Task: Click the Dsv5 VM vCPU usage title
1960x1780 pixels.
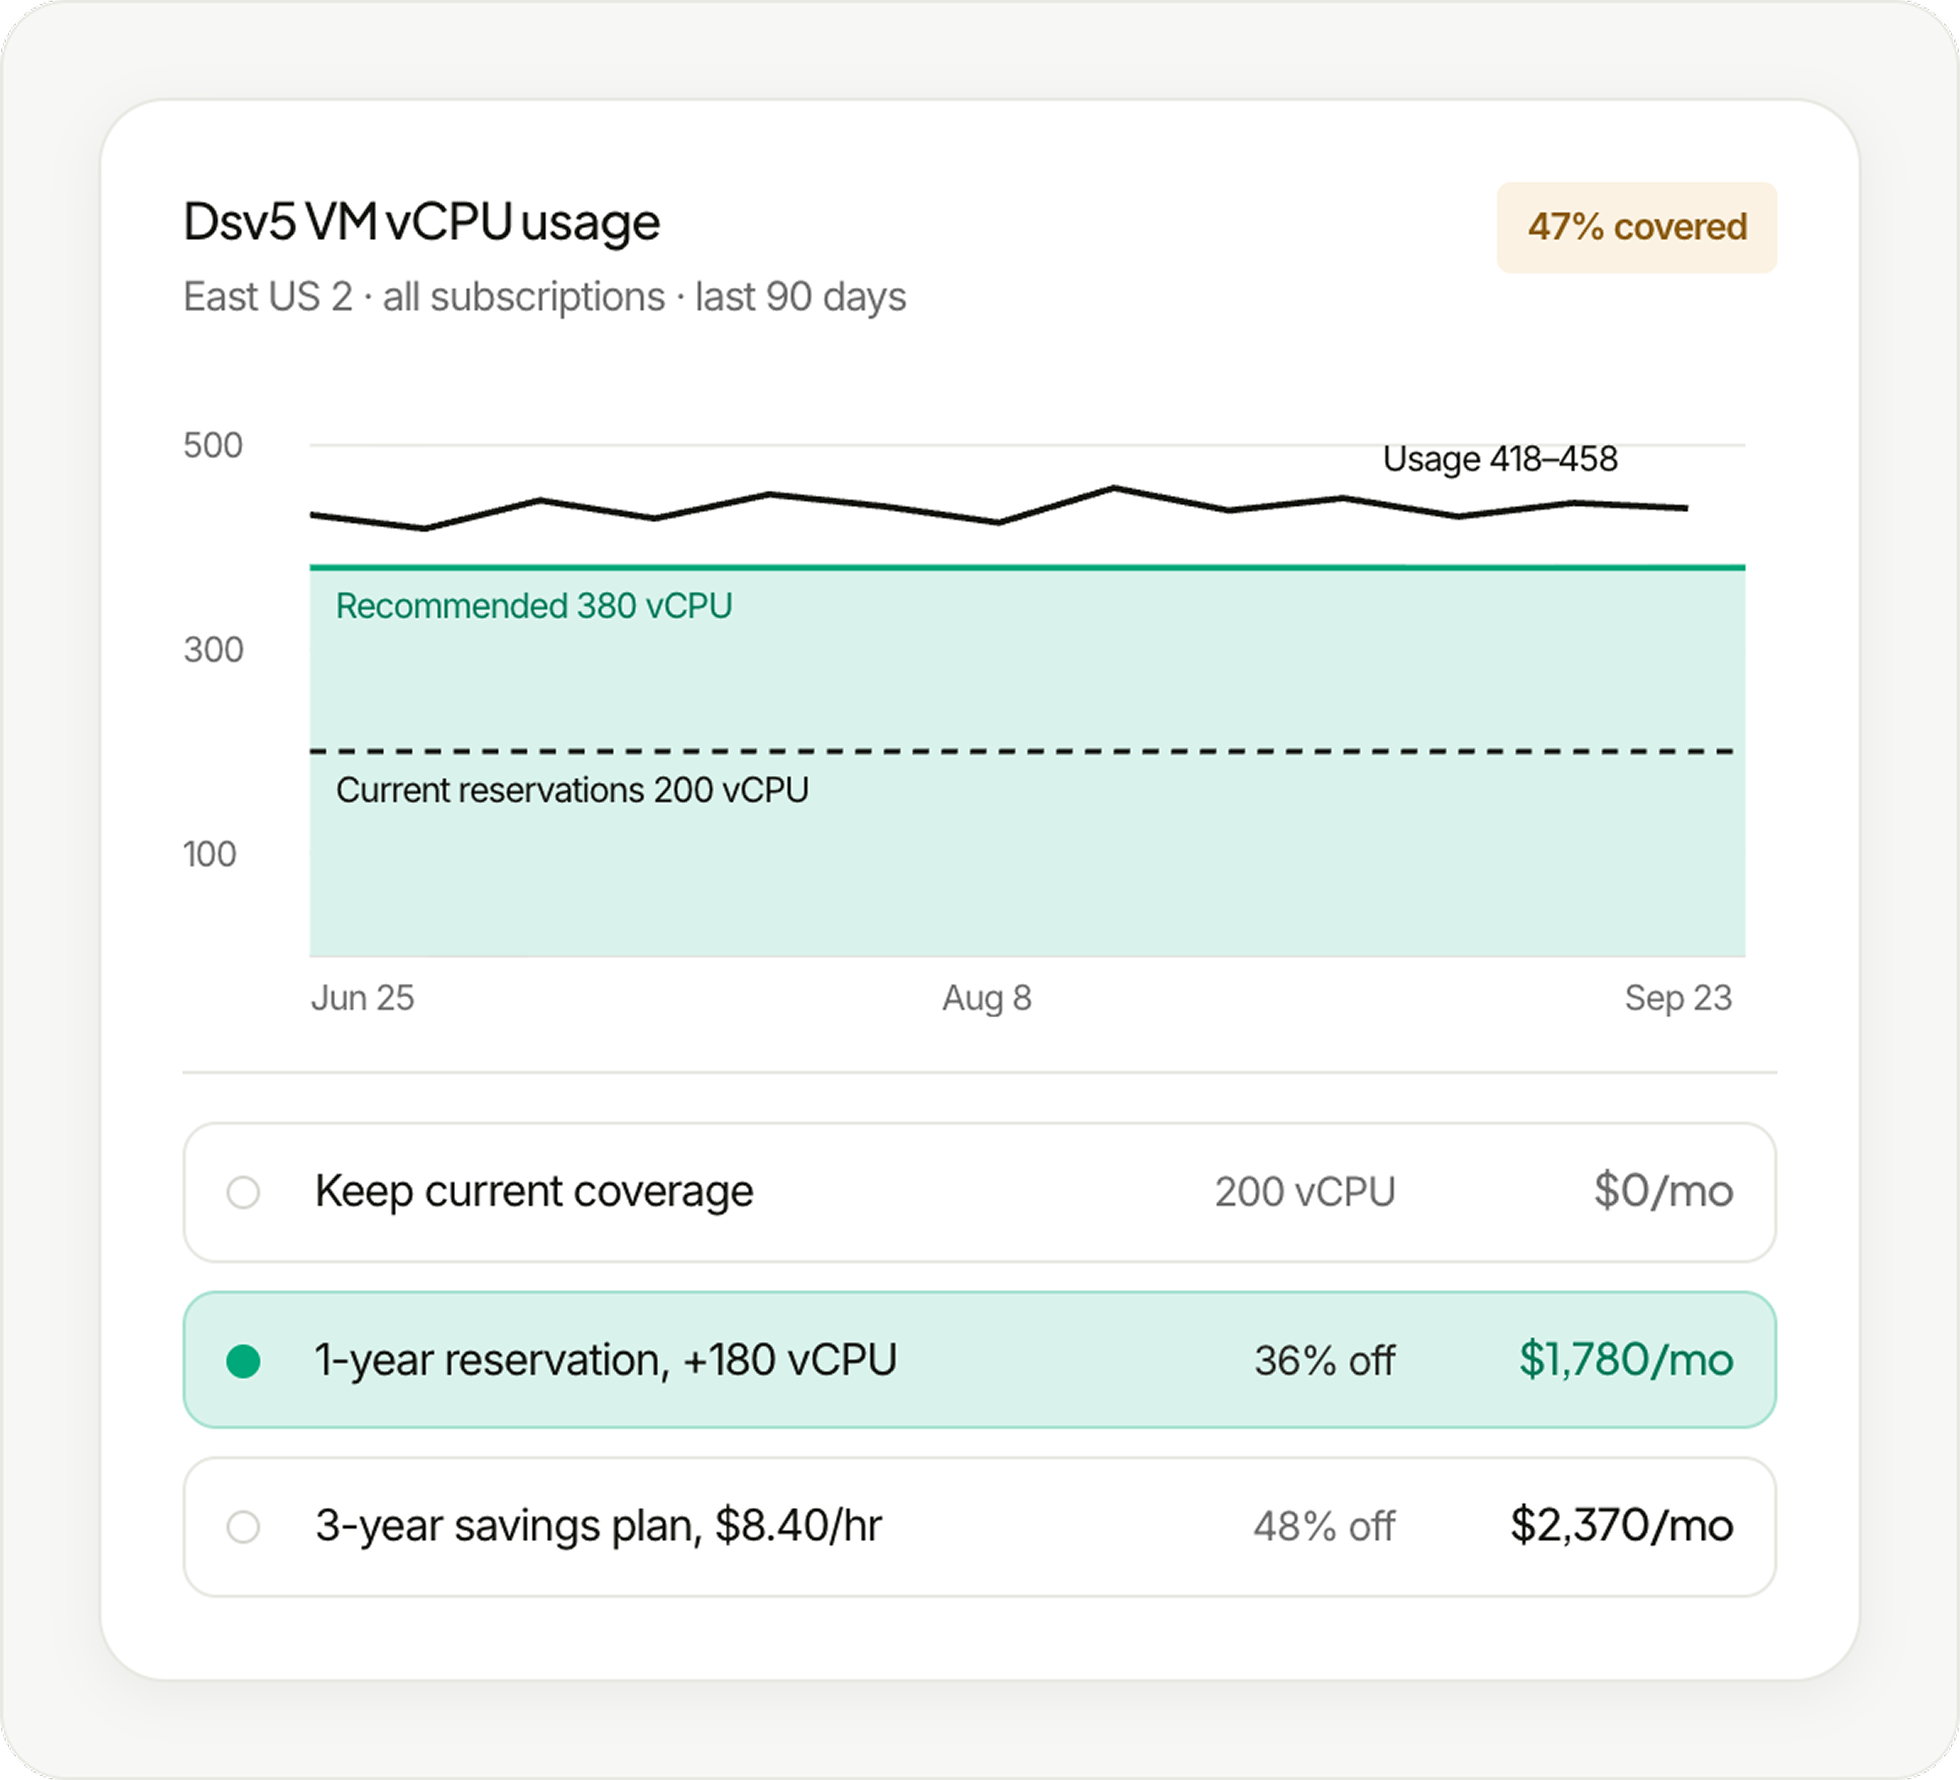Action: [x=421, y=221]
